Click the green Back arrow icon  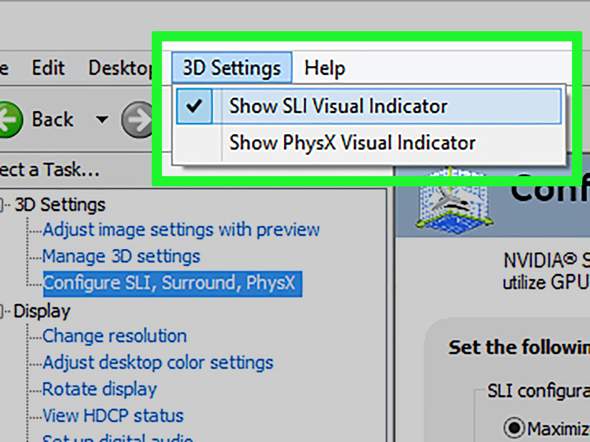[x=10, y=120]
